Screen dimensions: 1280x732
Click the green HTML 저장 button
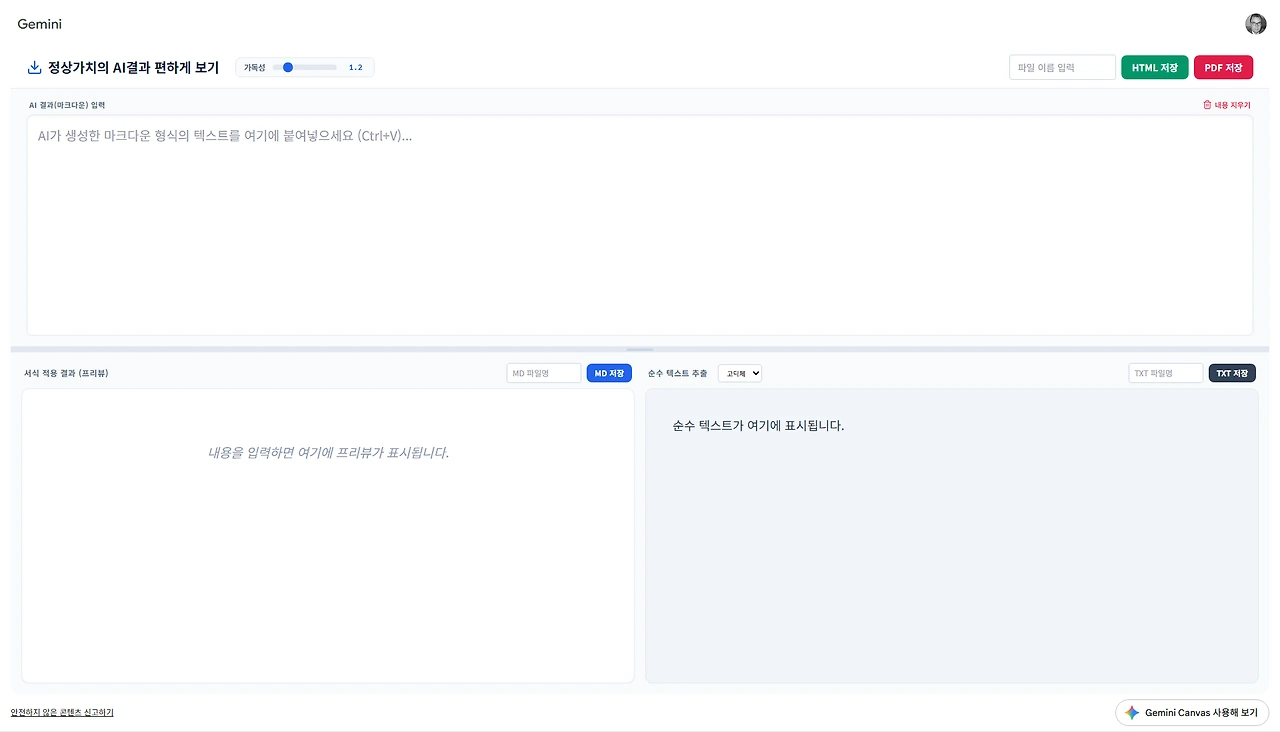pyautogui.click(x=1154, y=67)
